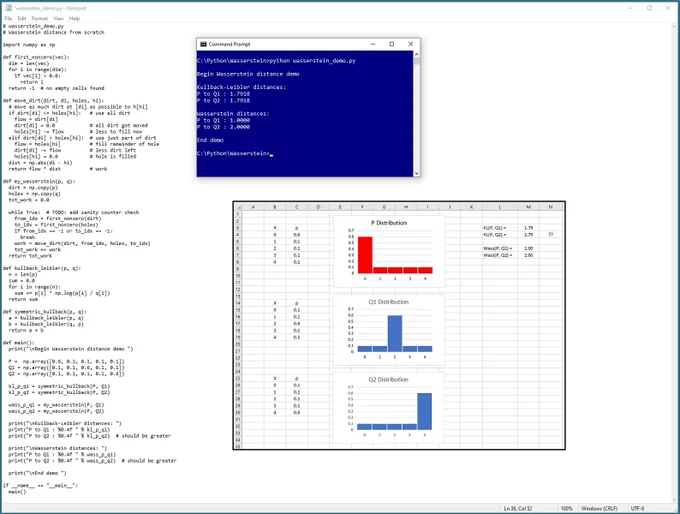680x514 pixels.
Task: Click the 'Wass(P, Q1) =' spreadsheet cell
Action: pyautogui.click(x=498, y=249)
